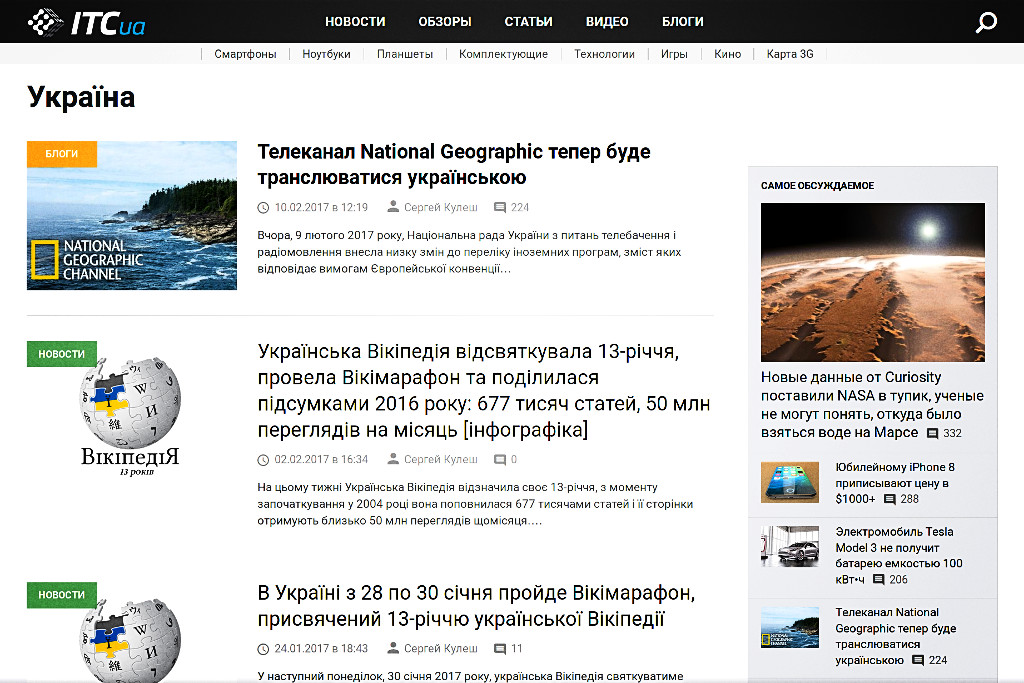The height and width of the screenshot is (683, 1024).
Task: Open the Mars surface image in sidebar
Action: (872, 282)
